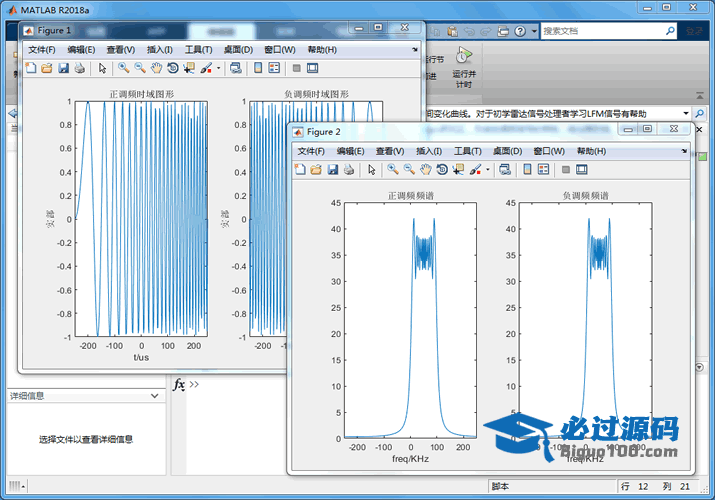Toggle Insert Colorbar in Figure 1 toolbar

pos(258,68)
